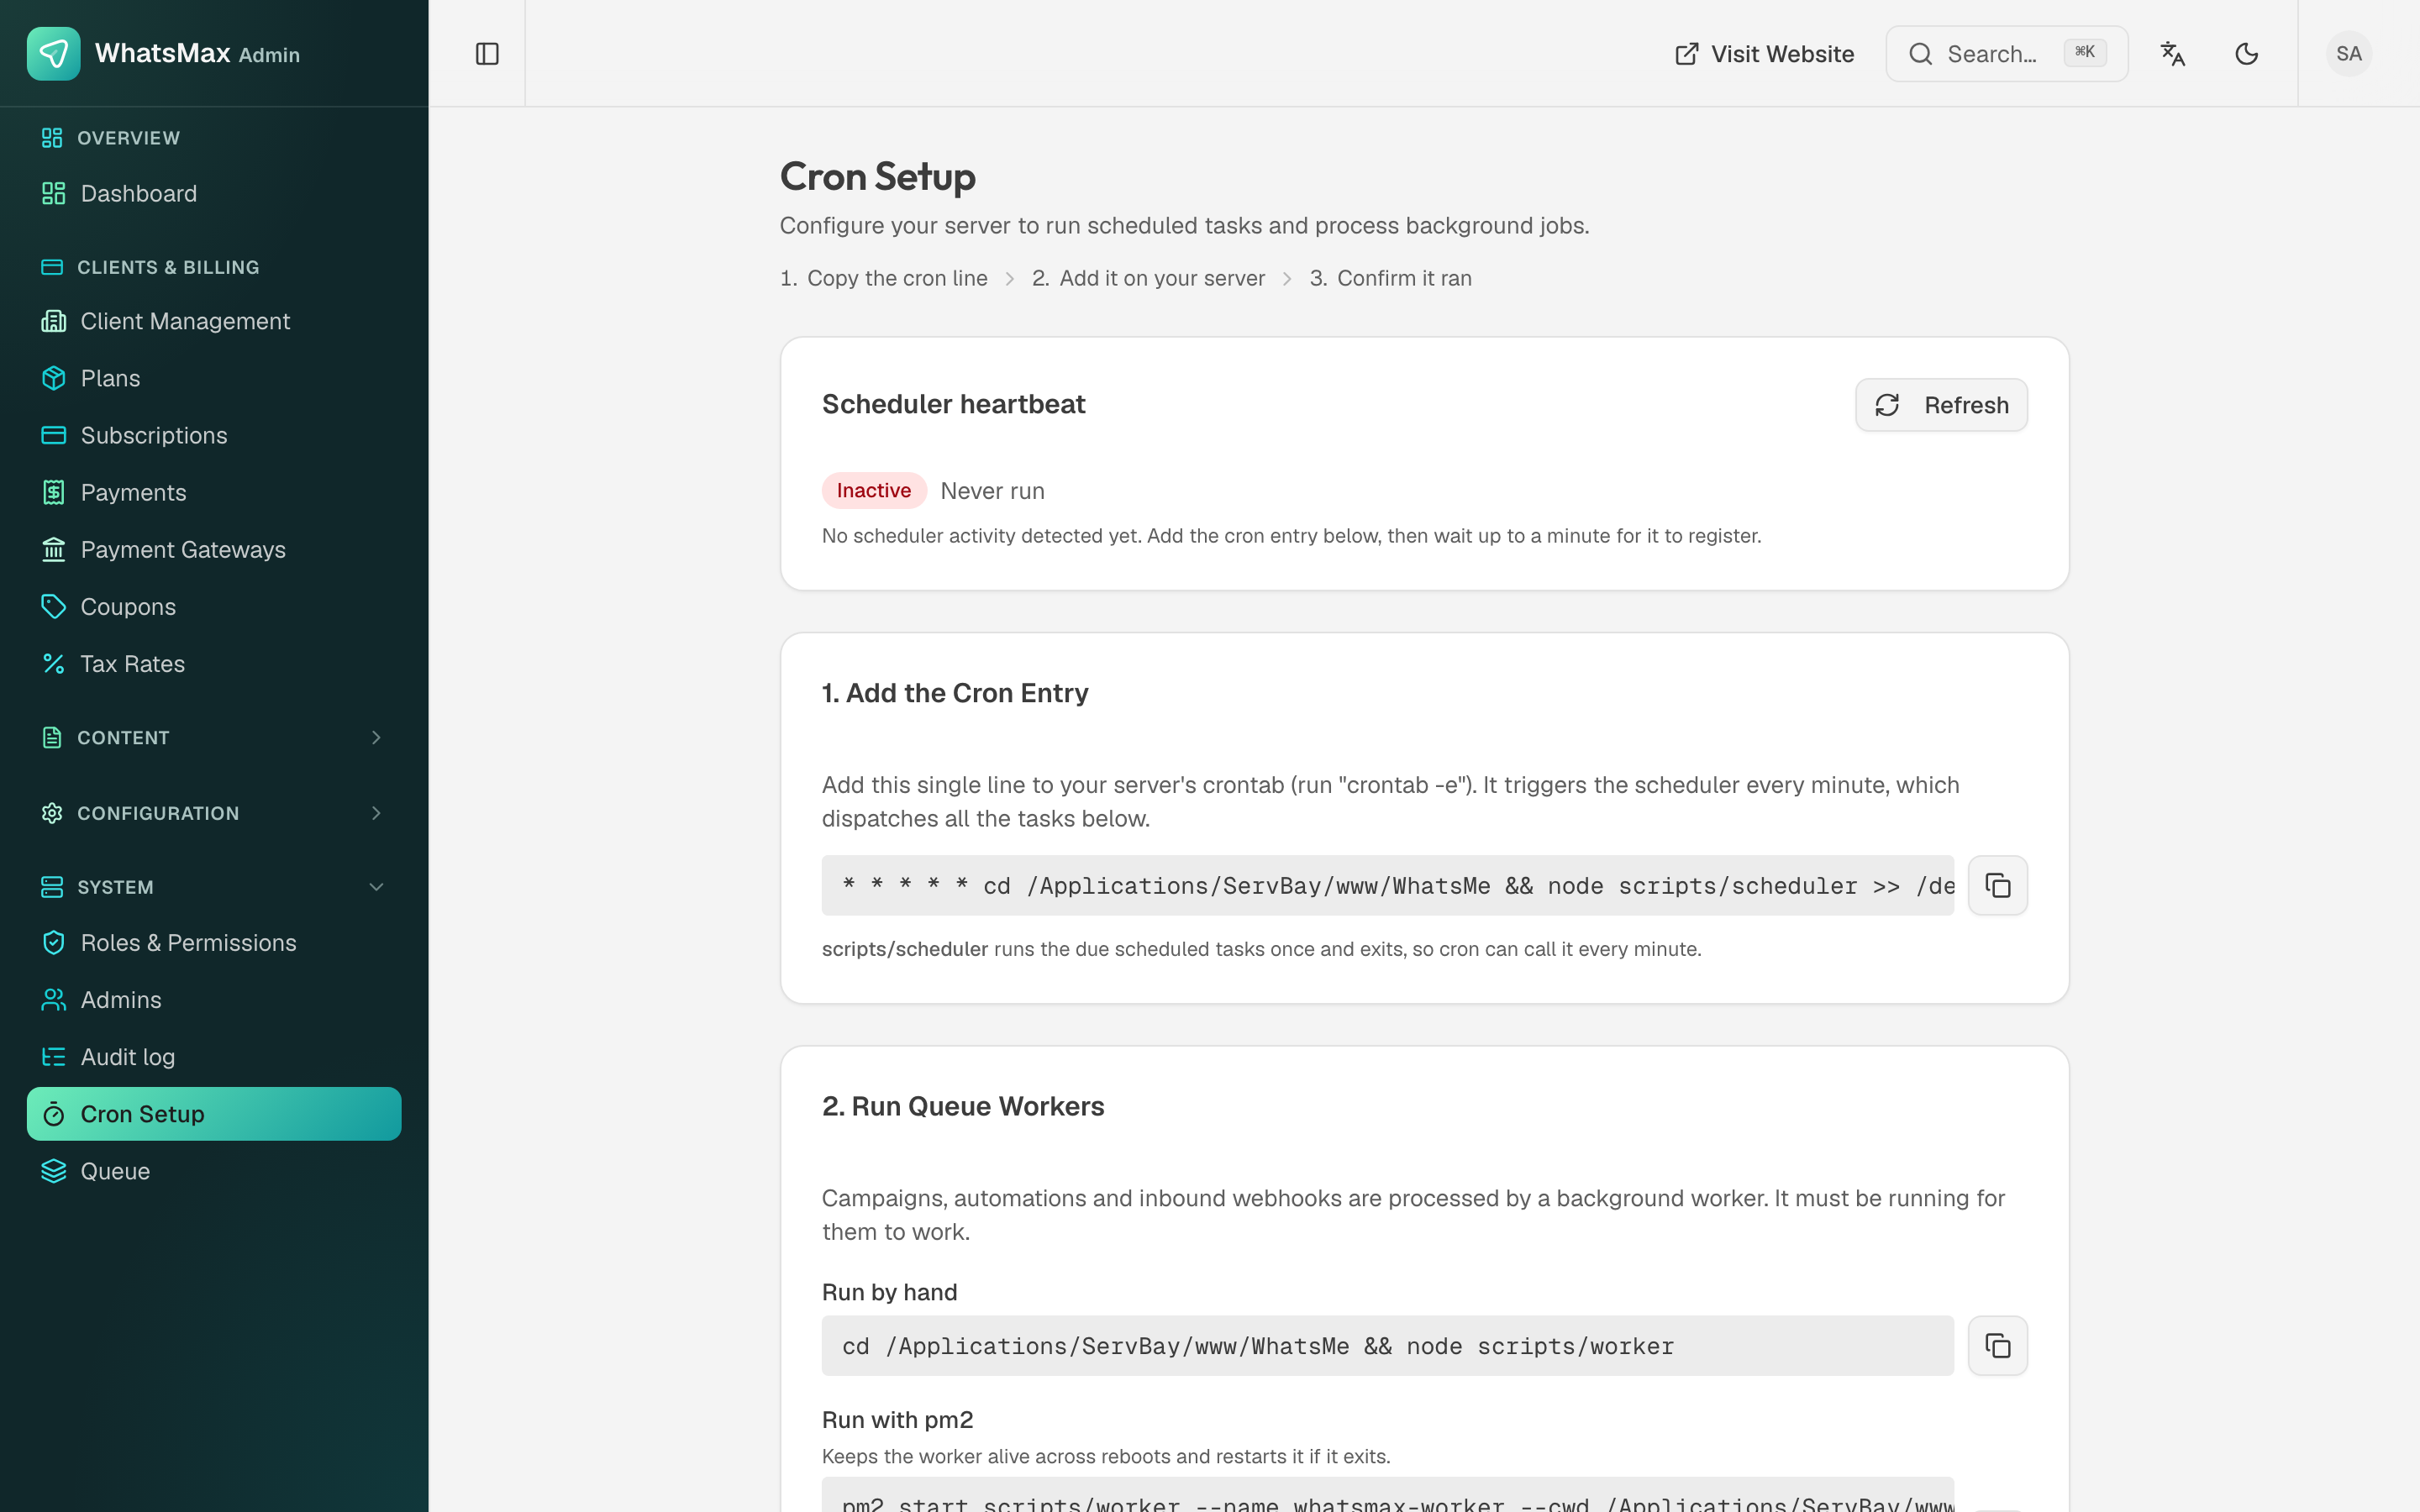Open Tax Rates in the sidebar
2420x1512 pixels.
point(214,663)
